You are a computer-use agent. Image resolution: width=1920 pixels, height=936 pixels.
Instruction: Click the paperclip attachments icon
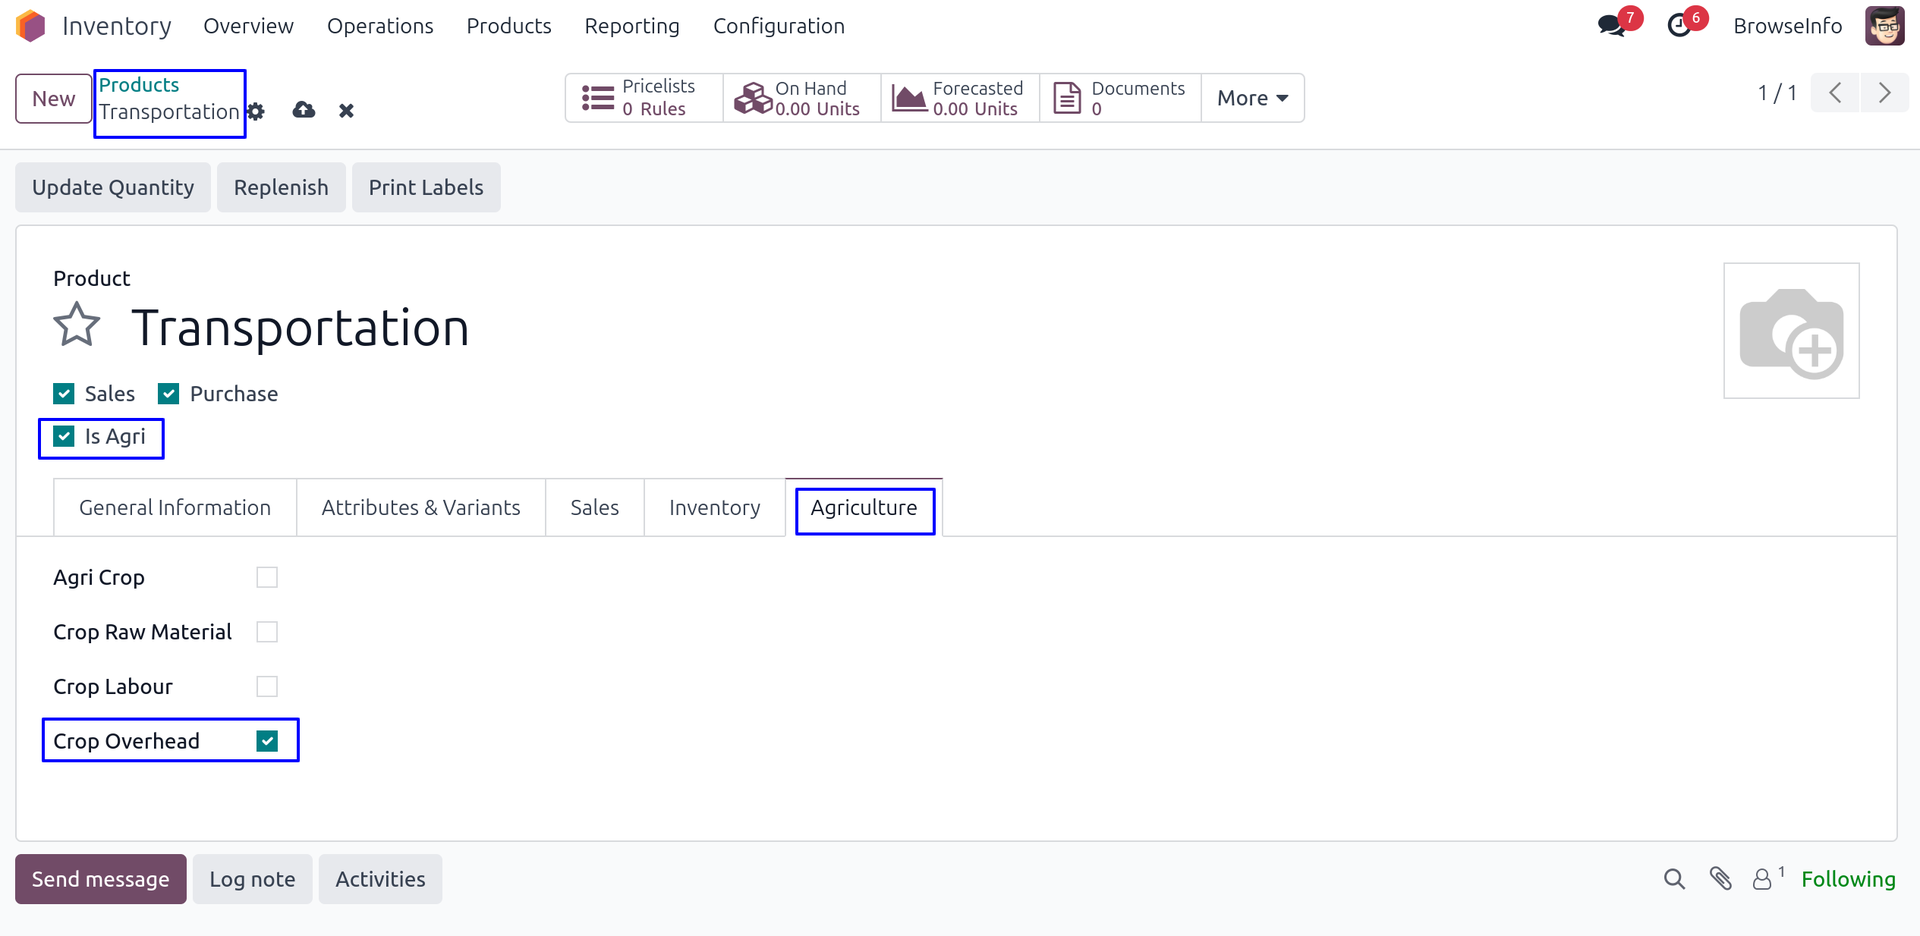coord(1720,879)
